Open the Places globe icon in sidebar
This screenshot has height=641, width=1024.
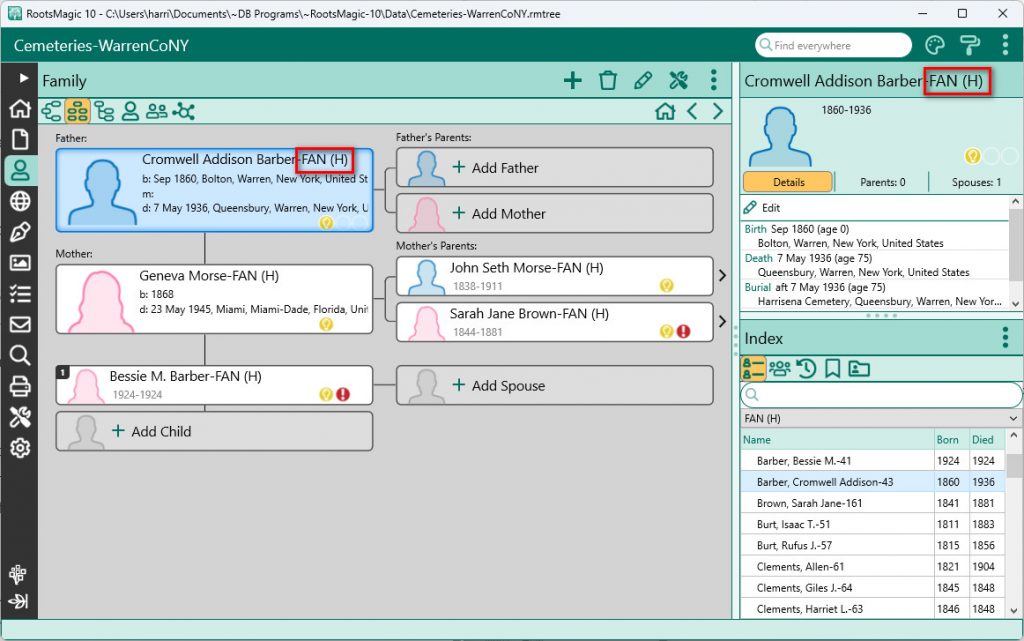[20, 201]
